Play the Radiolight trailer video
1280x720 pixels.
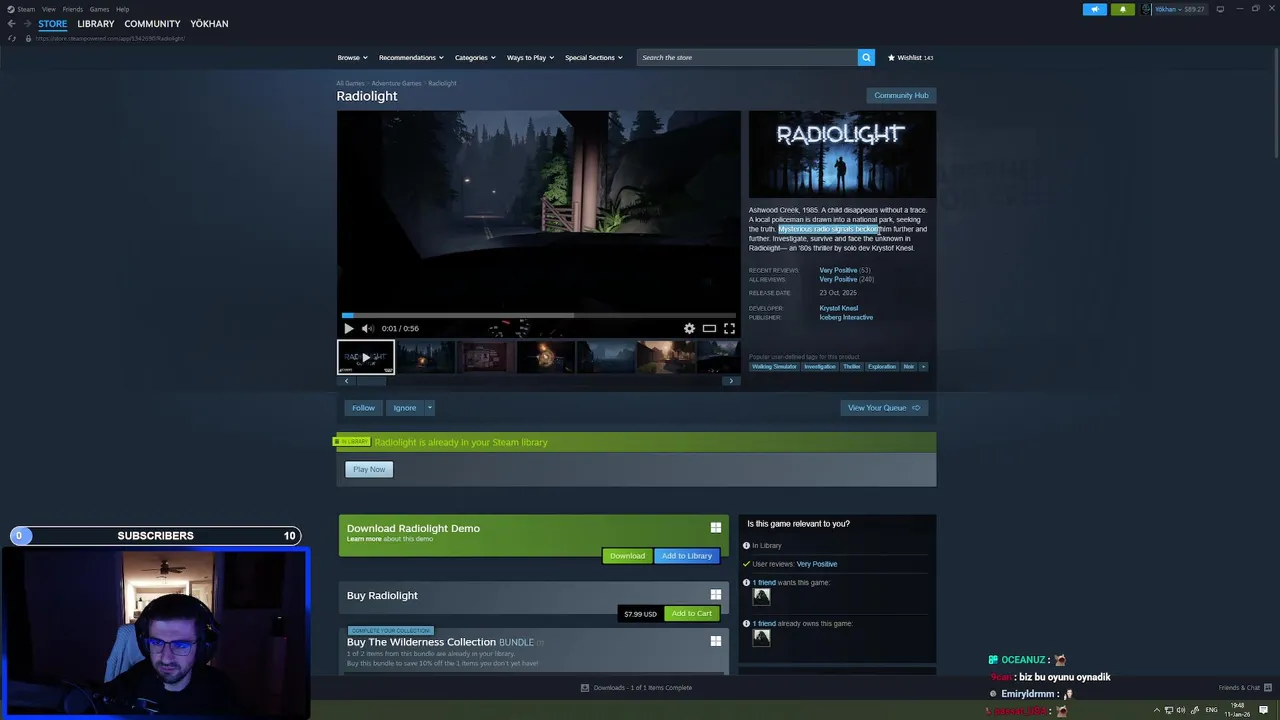click(348, 328)
